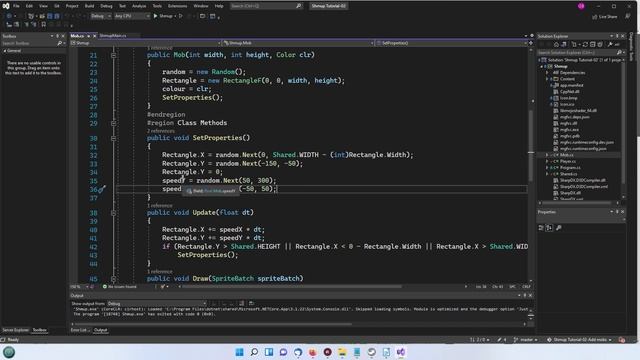The width and height of the screenshot is (640, 360).
Task: Open the Any CPU platform dropdown
Action: (131, 16)
